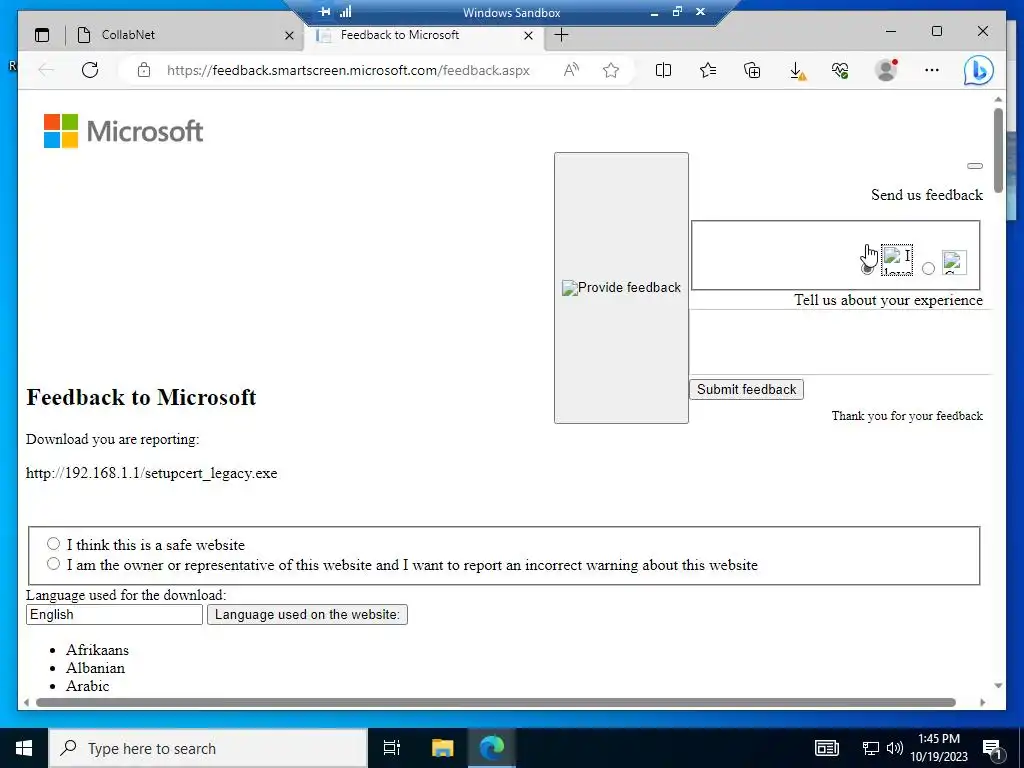Image resolution: width=1024 pixels, height=768 pixels.
Task: Open a new tab with plus icon
Action: [x=561, y=35]
